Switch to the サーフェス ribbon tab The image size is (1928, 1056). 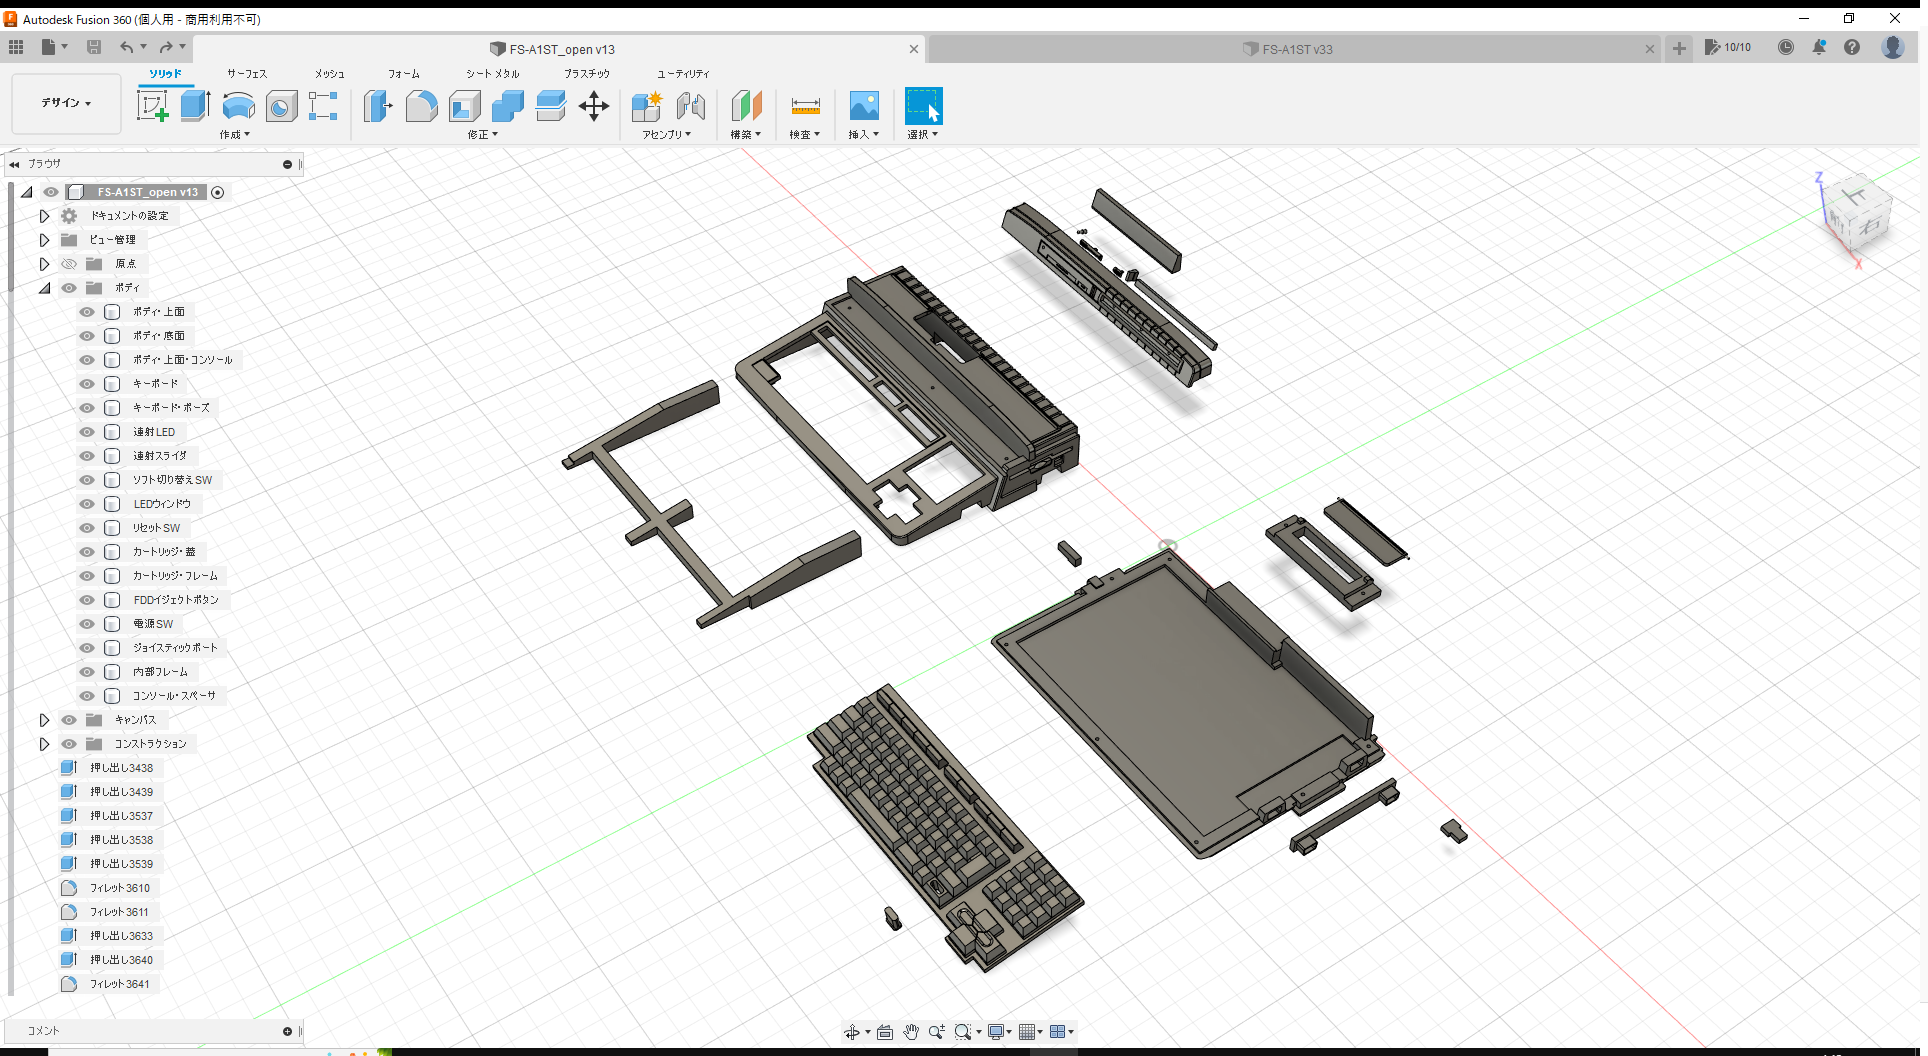click(246, 73)
